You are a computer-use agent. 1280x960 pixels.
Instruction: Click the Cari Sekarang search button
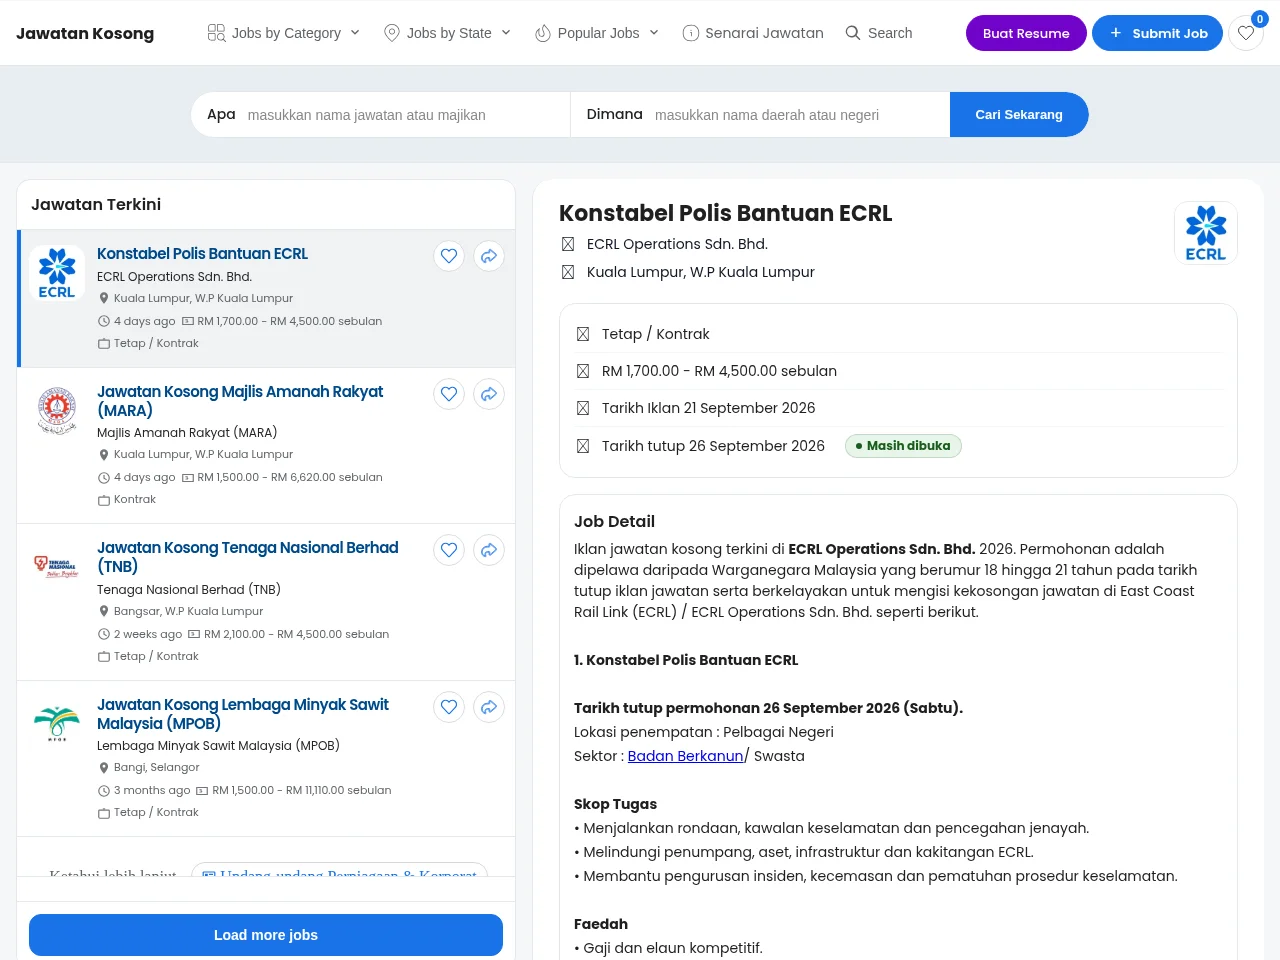1019,115
